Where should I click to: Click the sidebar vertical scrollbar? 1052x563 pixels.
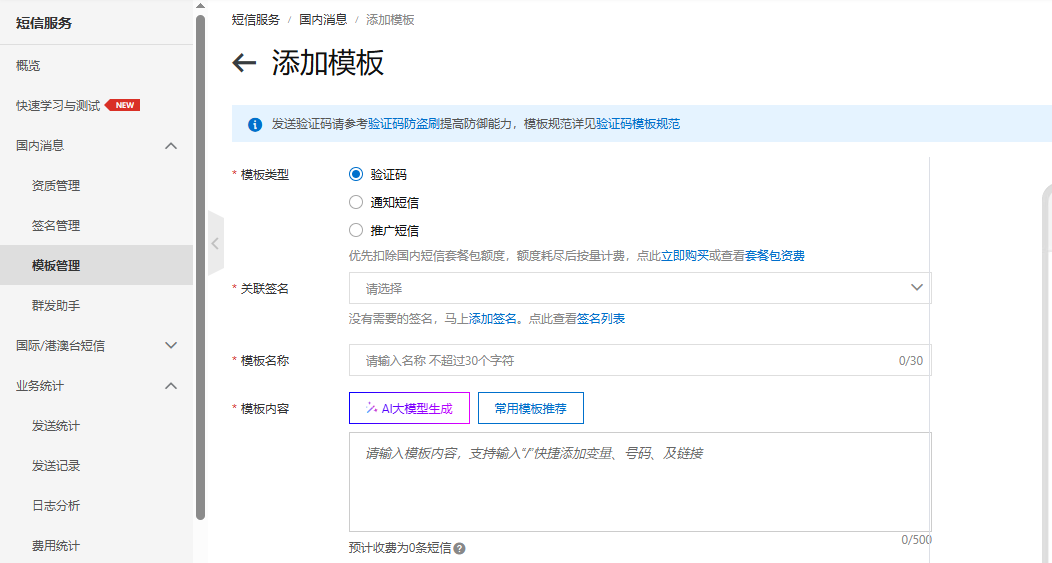click(x=200, y=267)
